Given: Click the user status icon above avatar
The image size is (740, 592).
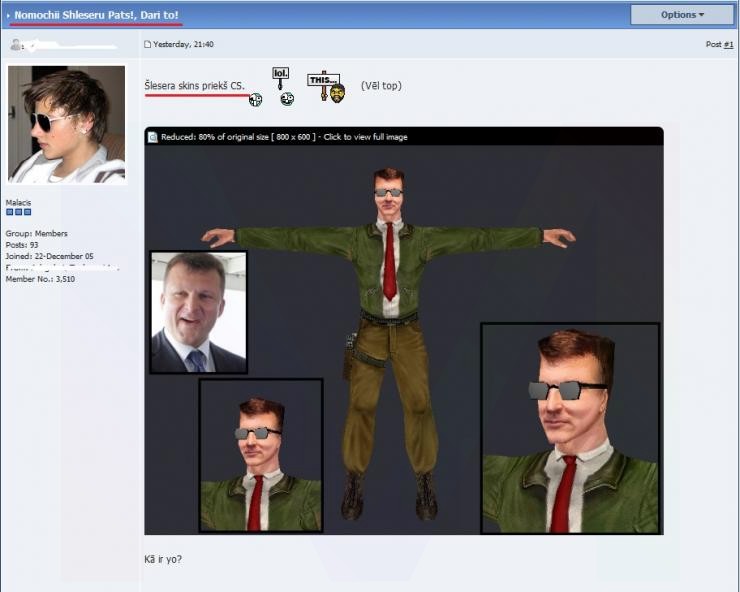Looking at the screenshot, I should pos(15,45).
